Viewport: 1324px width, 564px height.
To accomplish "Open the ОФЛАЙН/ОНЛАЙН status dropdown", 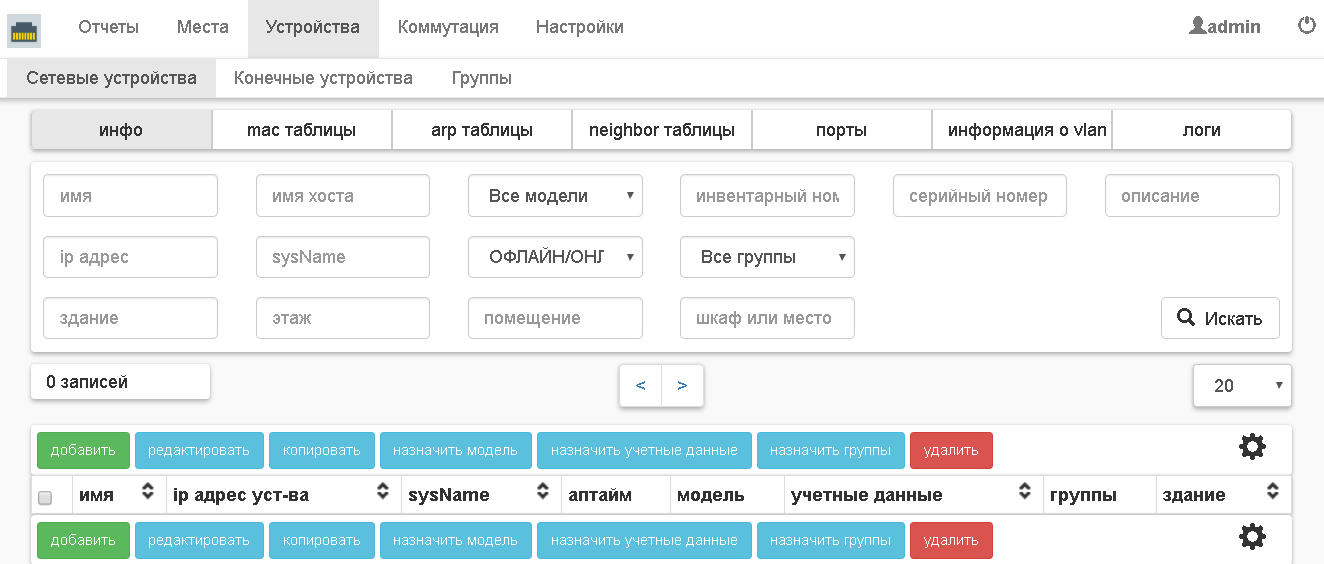I will [555, 257].
